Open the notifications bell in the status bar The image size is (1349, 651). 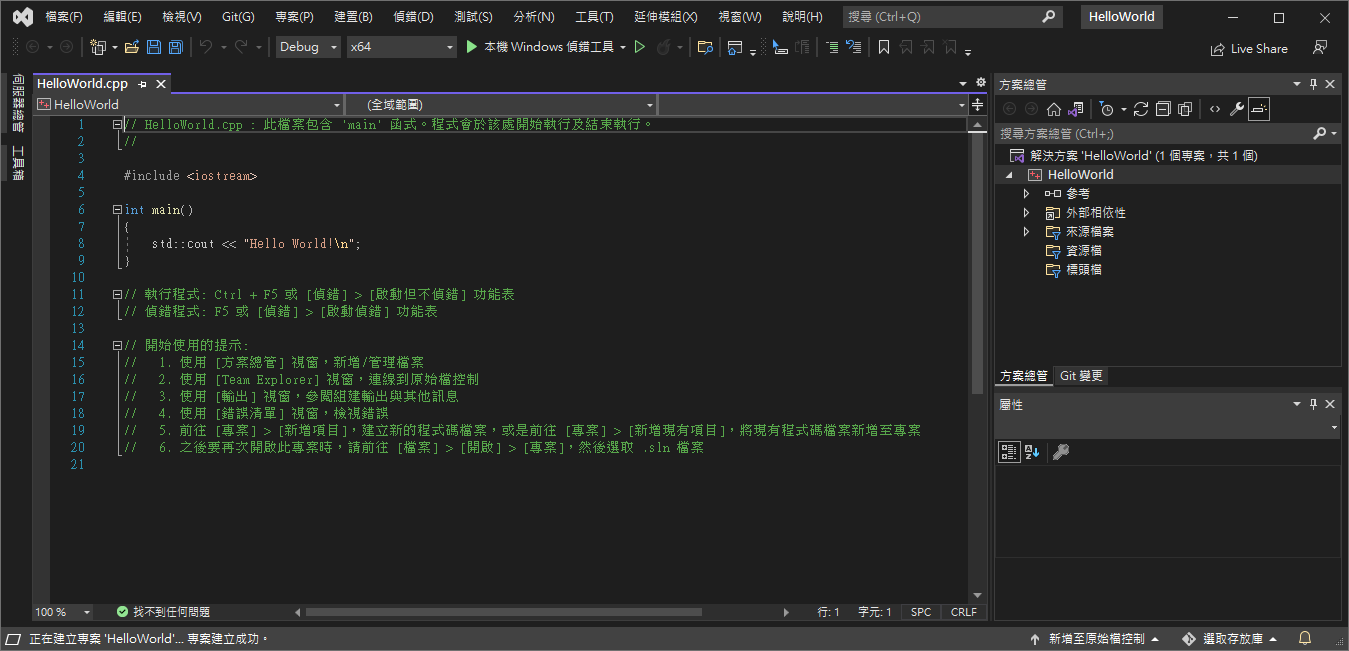[x=1305, y=638]
